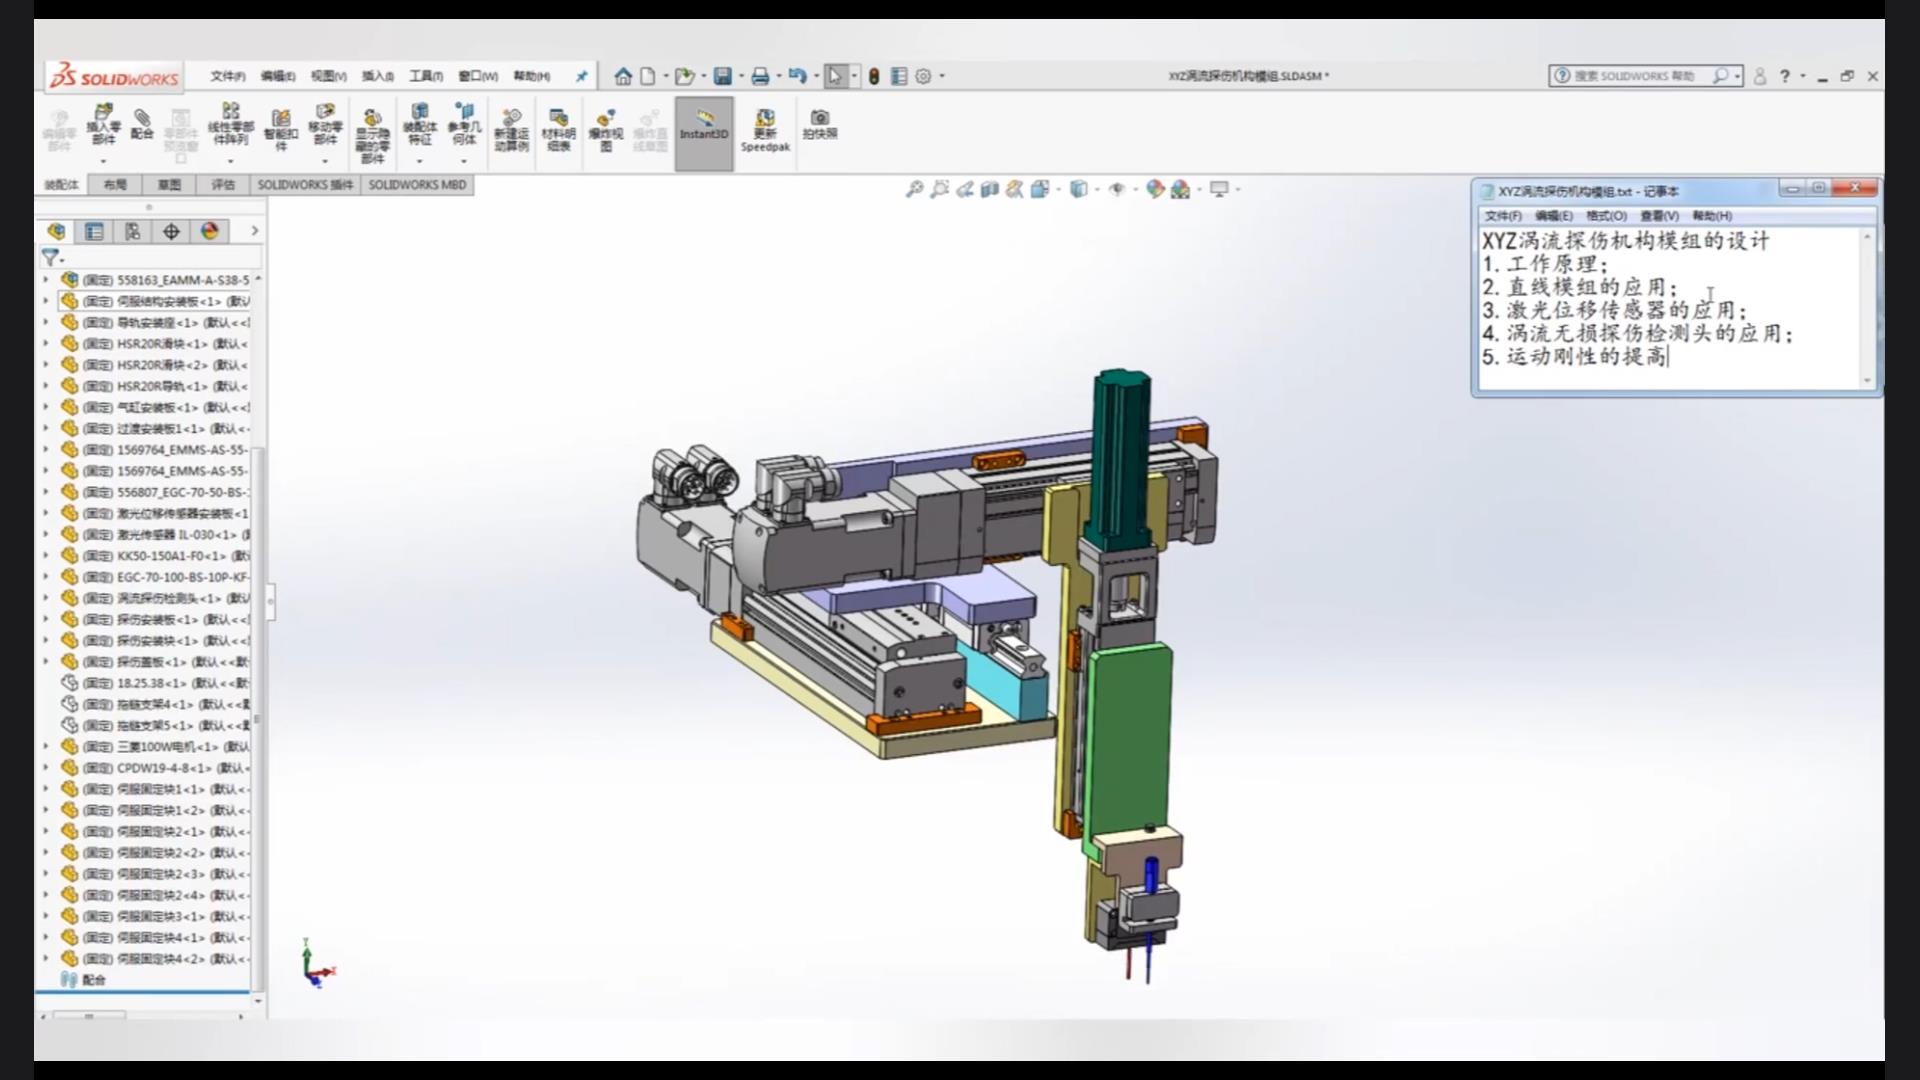Click the Help question mark button
Viewport: 1920px width, 1080px height.
tap(1785, 76)
